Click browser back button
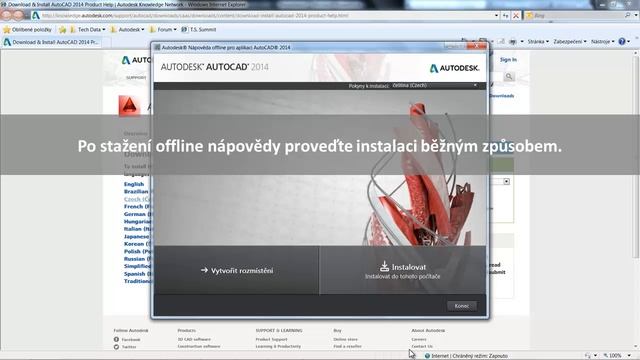This screenshot has height=360, width=640. coord(7,16)
